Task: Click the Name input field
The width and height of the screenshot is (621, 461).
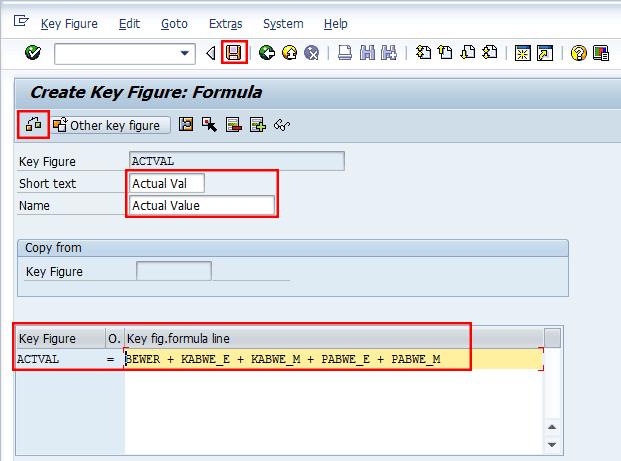Action: pyautogui.click(x=202, y=205)
